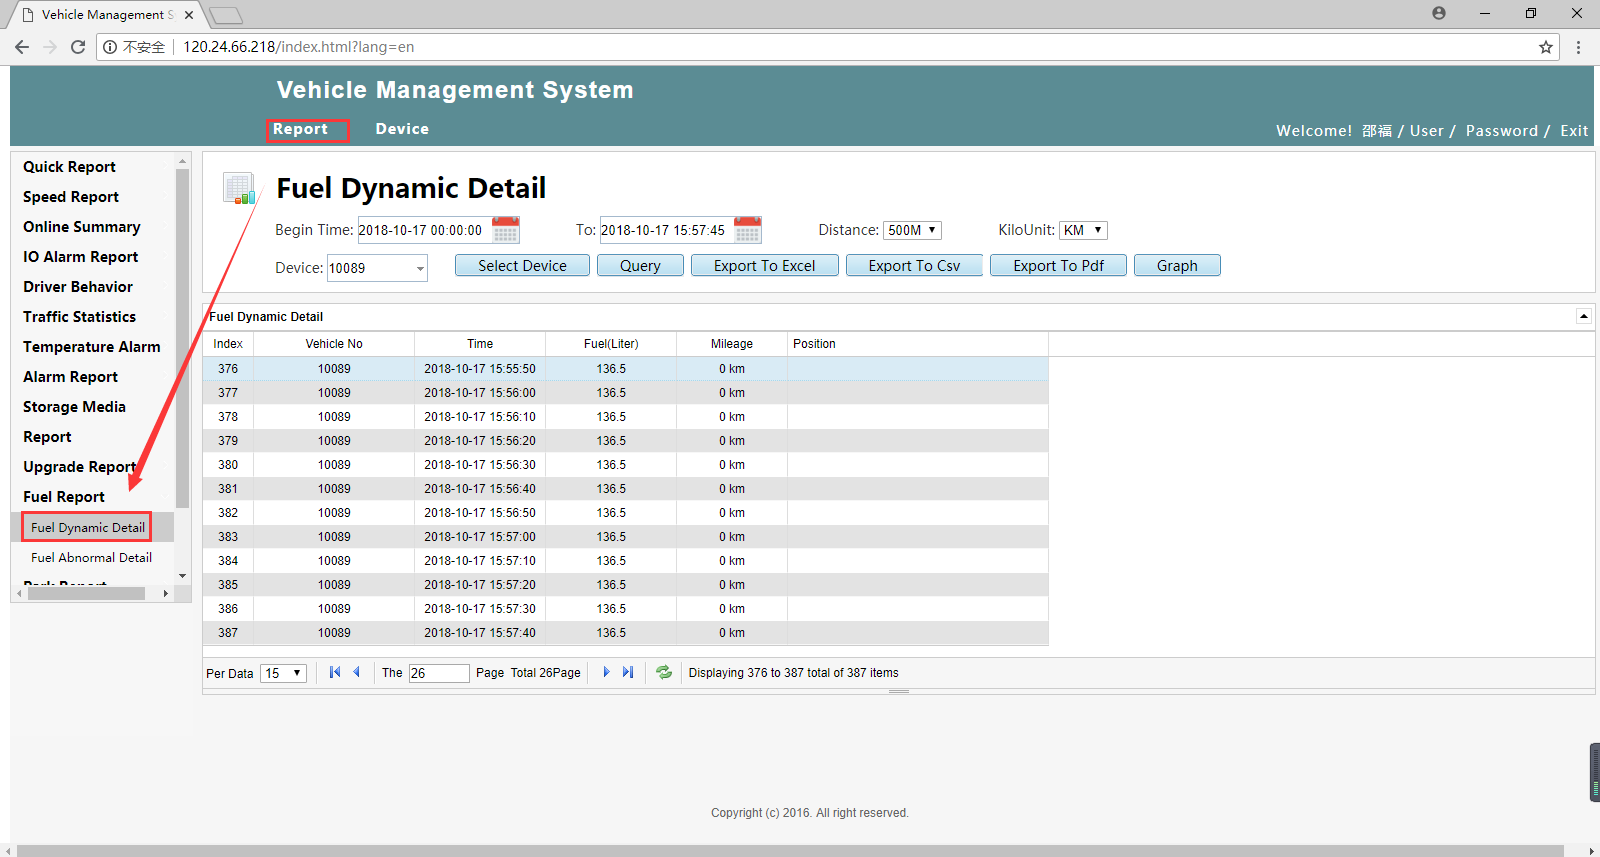Open the KiloUnit dropdown showing KM
Screen dimensions: 1600x857
point(1083,230)
